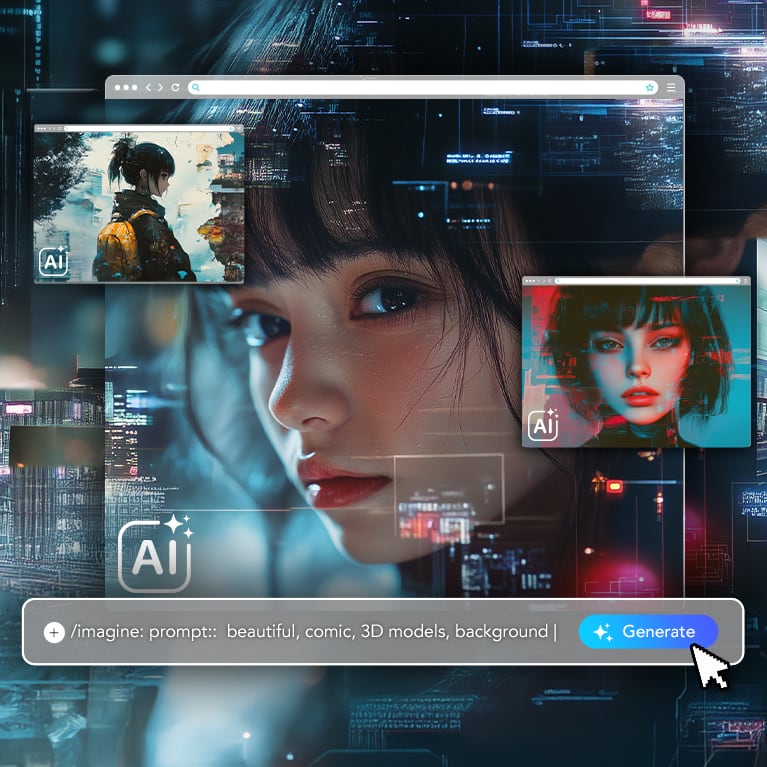Image resolution: width=767 pixels, height=767 pixels.
Task: Click the search magnifier icon in address bar
Action: pos(197,88)
